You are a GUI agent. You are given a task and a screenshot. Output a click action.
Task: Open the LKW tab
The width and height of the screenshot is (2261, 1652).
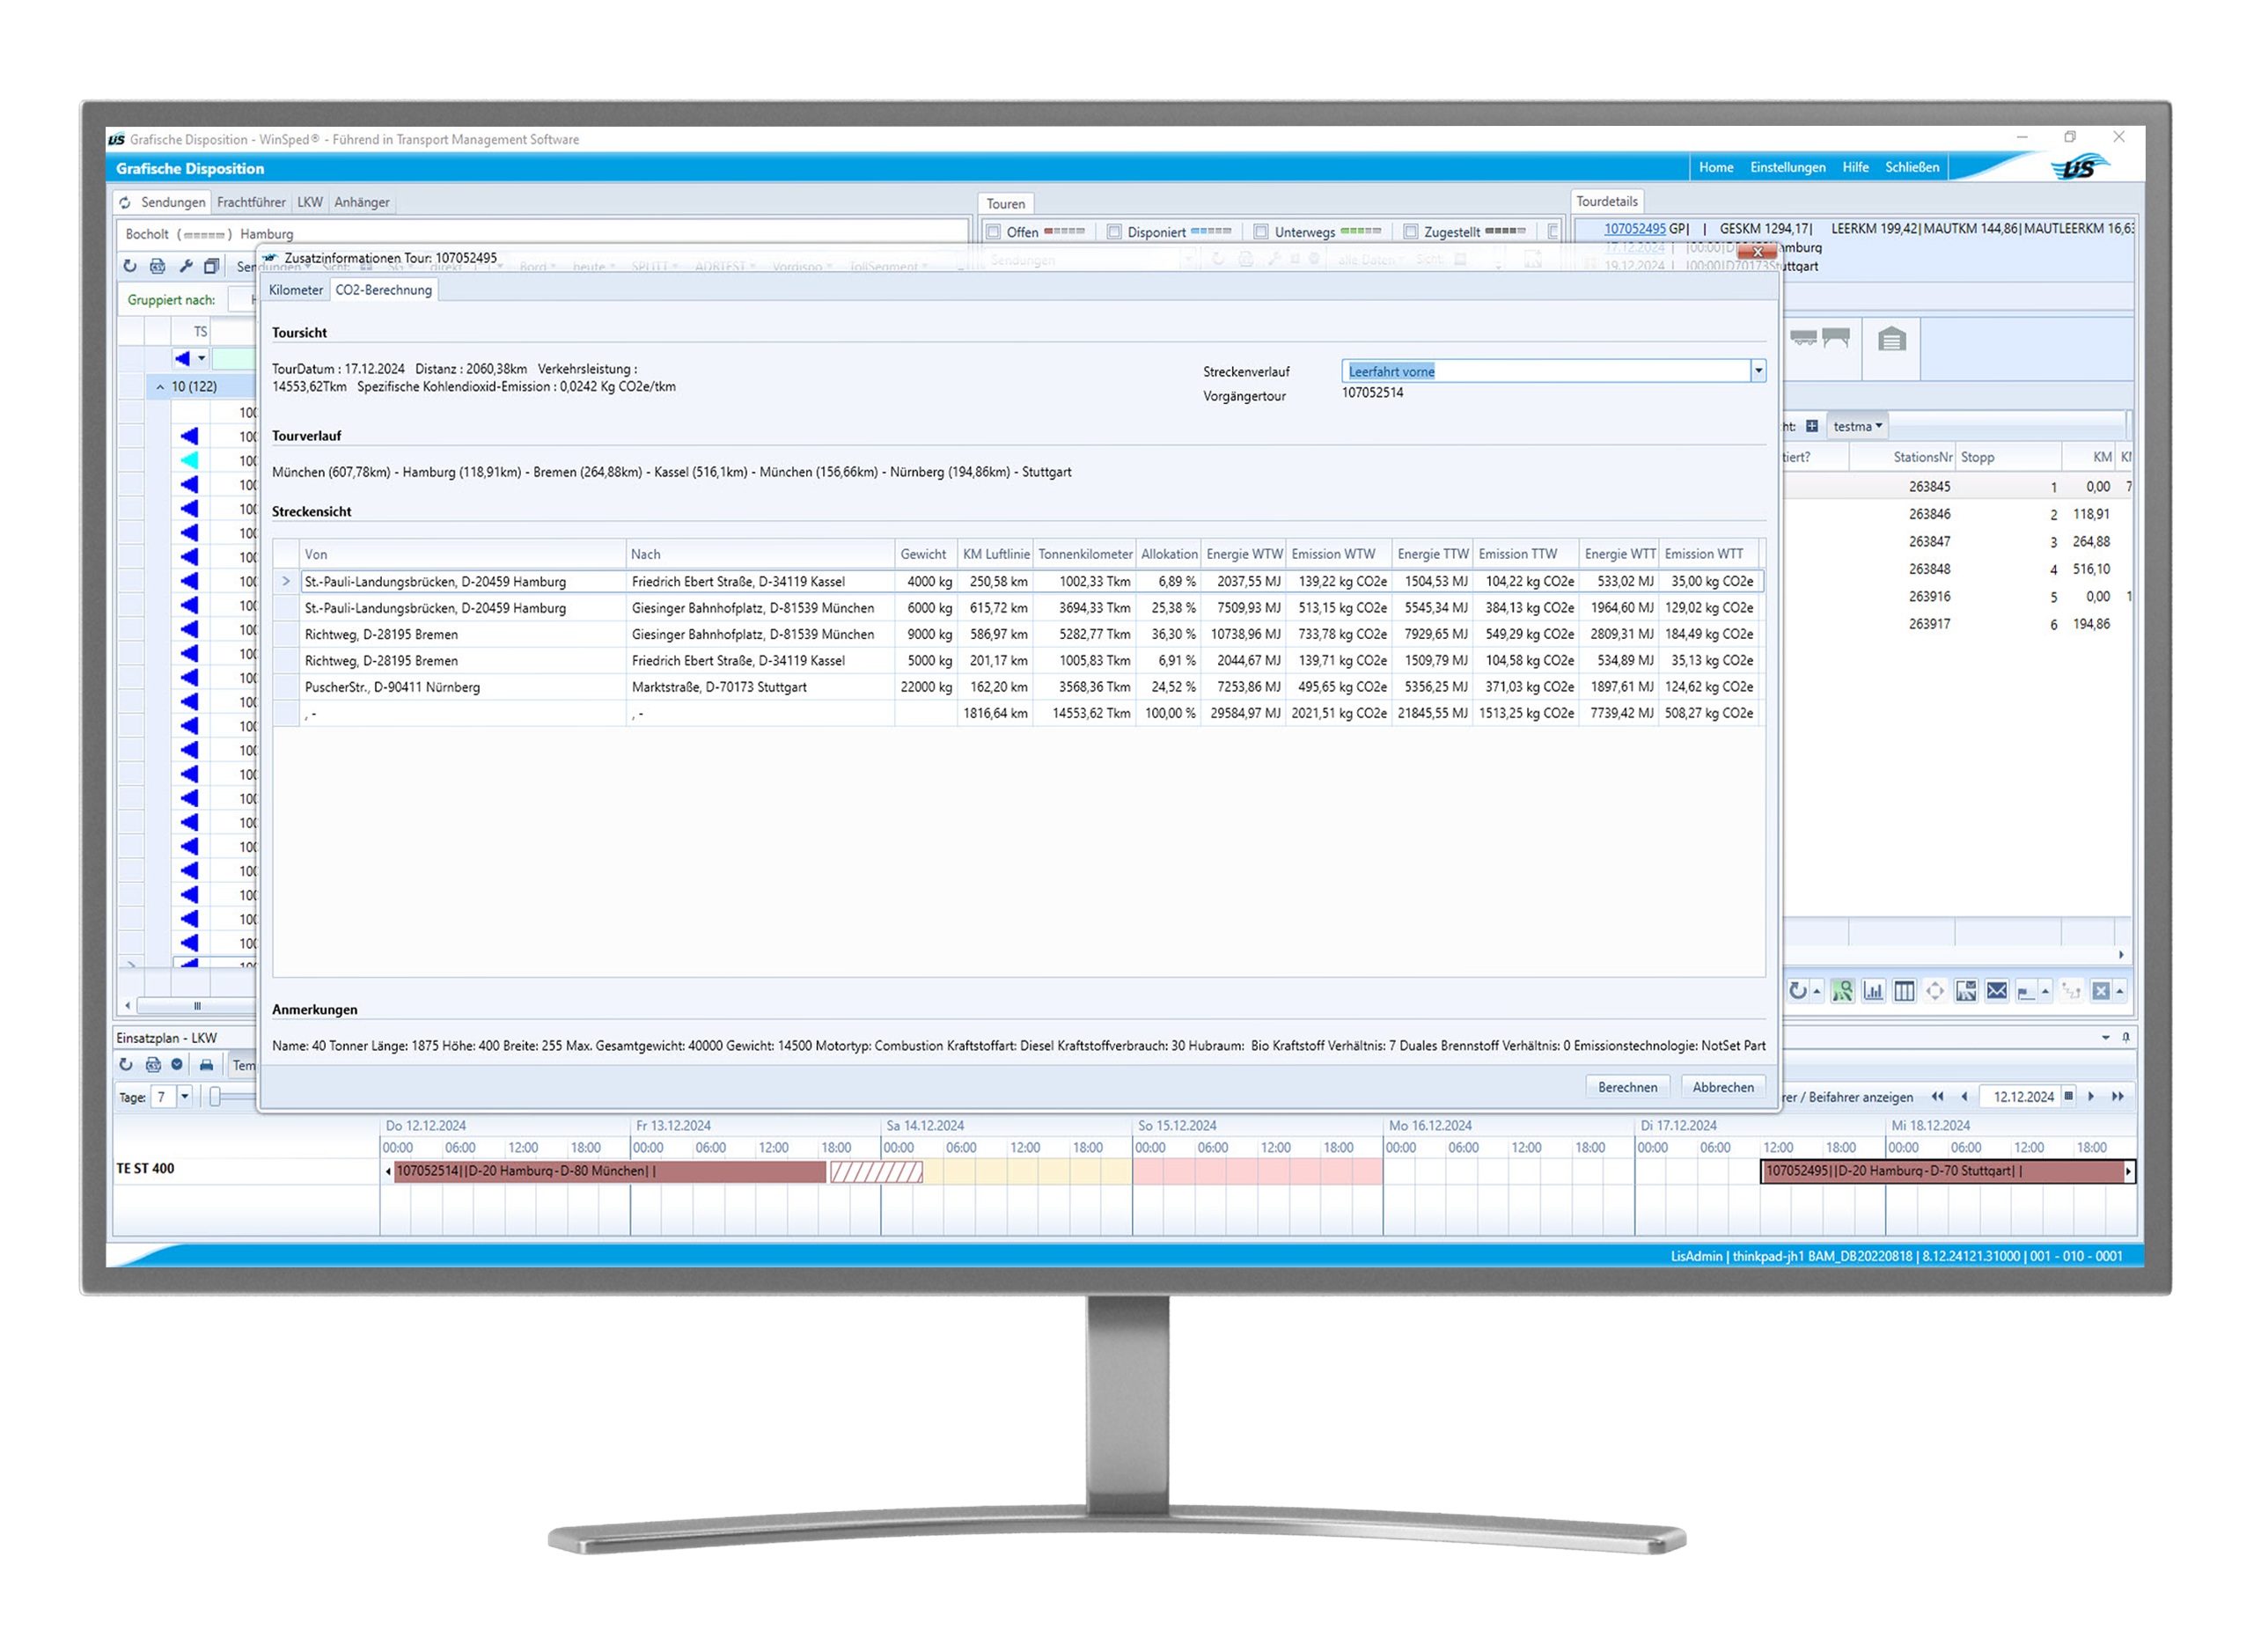pos(310,203)
